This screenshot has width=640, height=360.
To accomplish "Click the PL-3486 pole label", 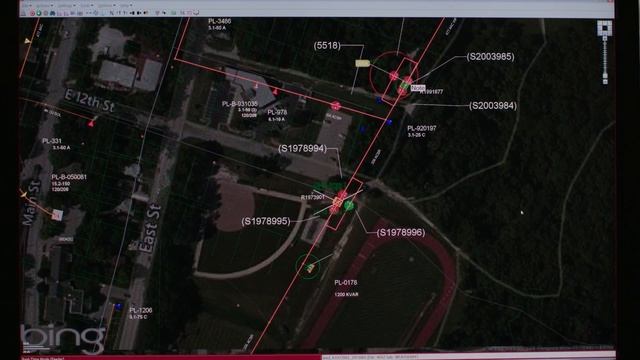I will click(x=220, y=21).
